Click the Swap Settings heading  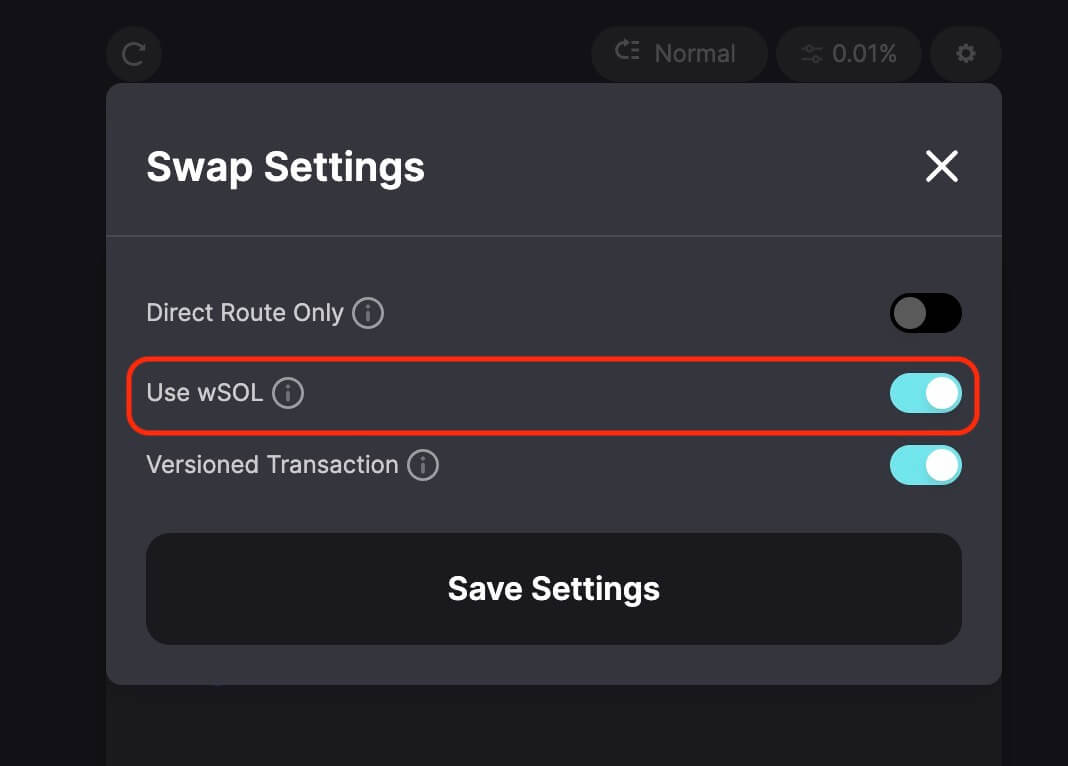(285, 167)
